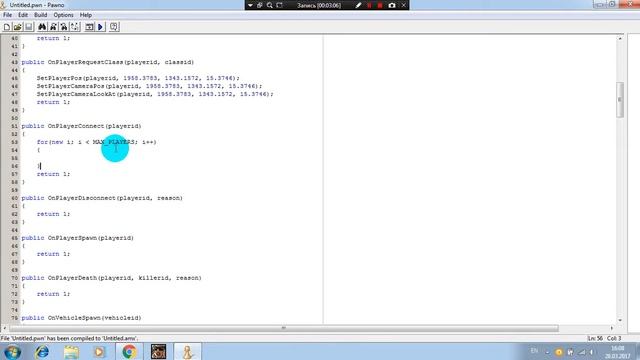
Task: Click the vertical scrollbar thumb
Action: tap(620, 100)
